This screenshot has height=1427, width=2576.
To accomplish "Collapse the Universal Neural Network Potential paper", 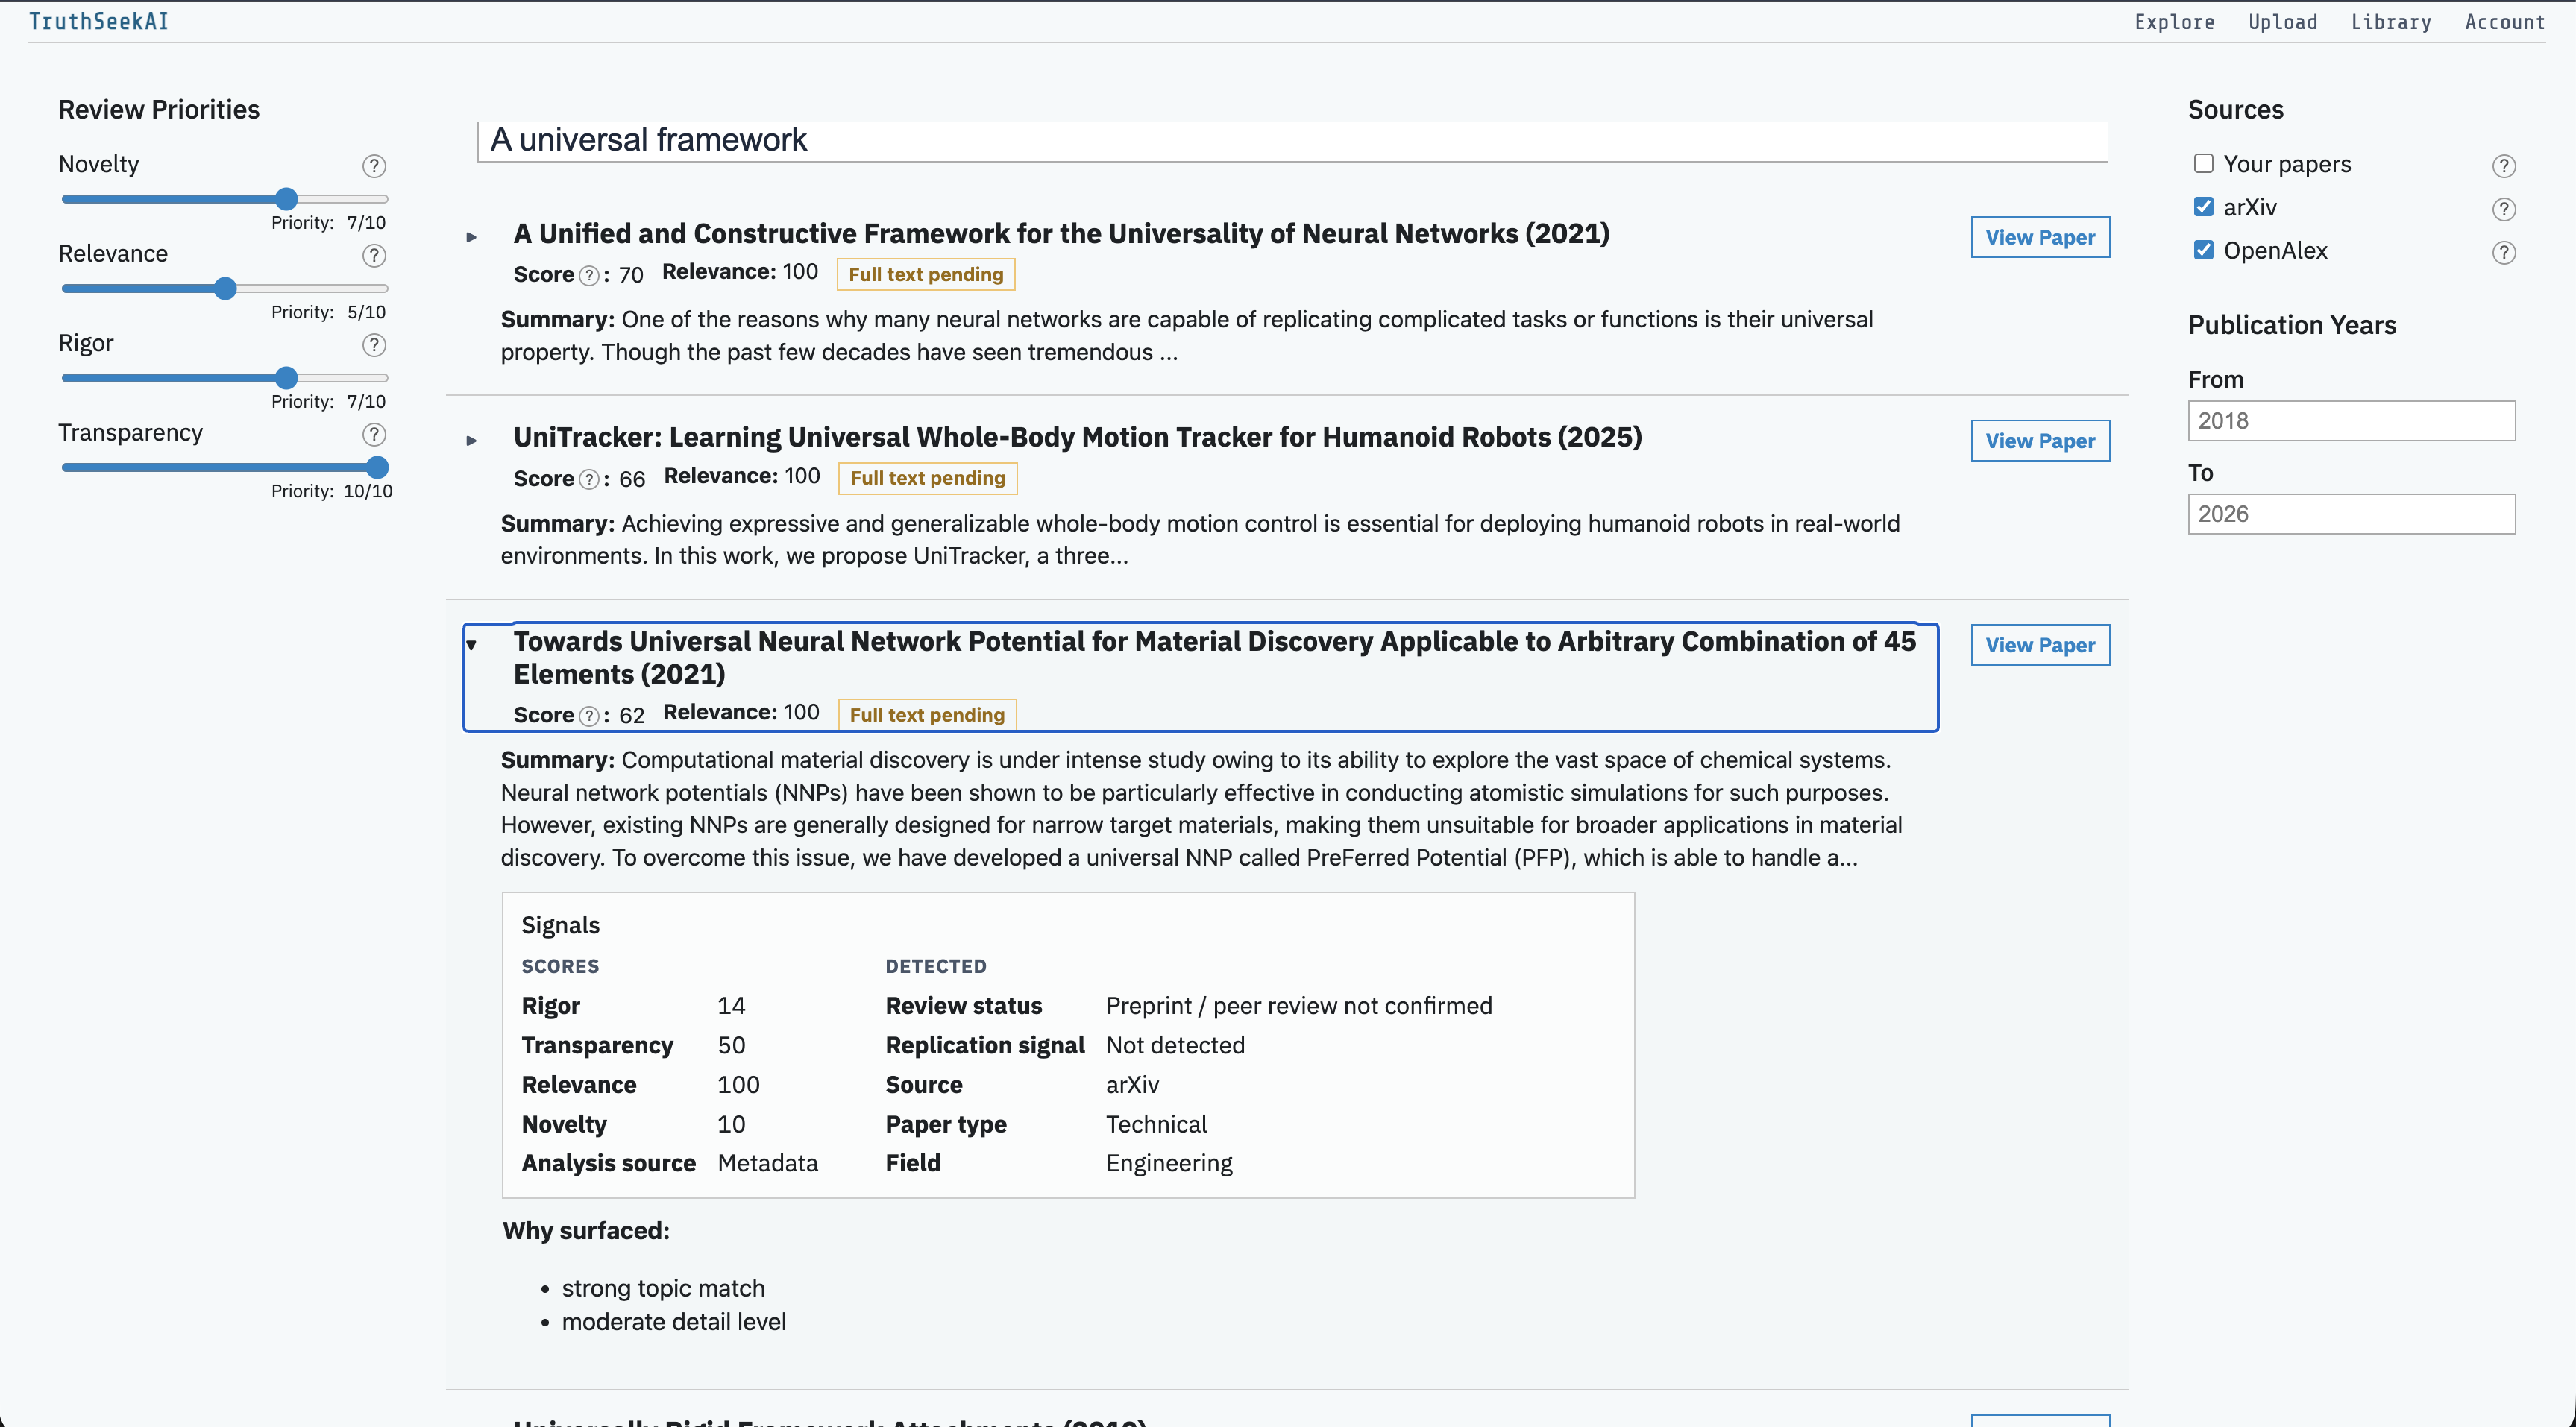I will (x=472, y=645).
